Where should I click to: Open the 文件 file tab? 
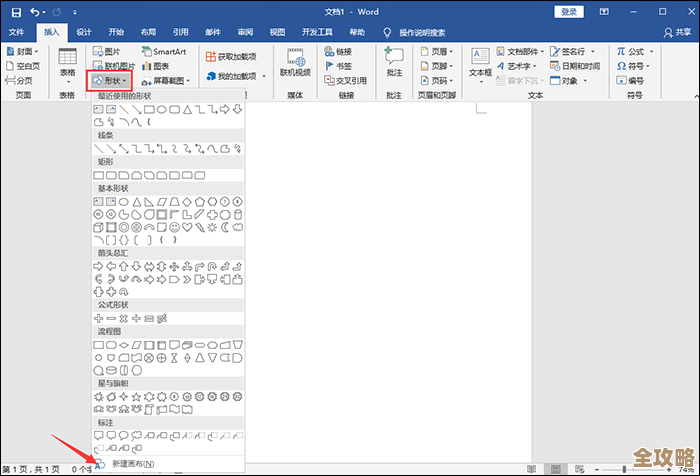pos(17,32)
